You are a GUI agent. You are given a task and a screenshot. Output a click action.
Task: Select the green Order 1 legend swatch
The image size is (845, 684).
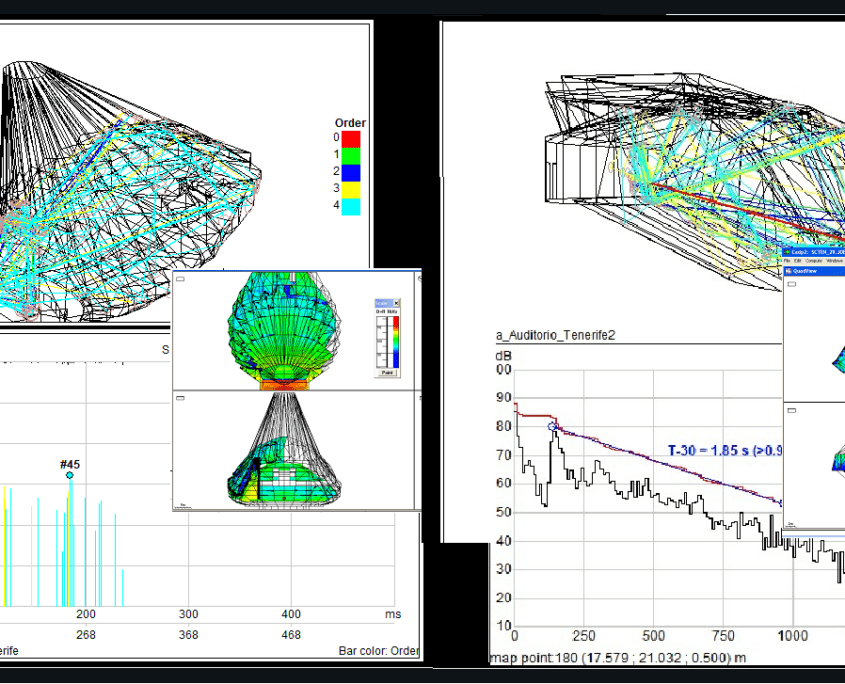tap(351, 156)
